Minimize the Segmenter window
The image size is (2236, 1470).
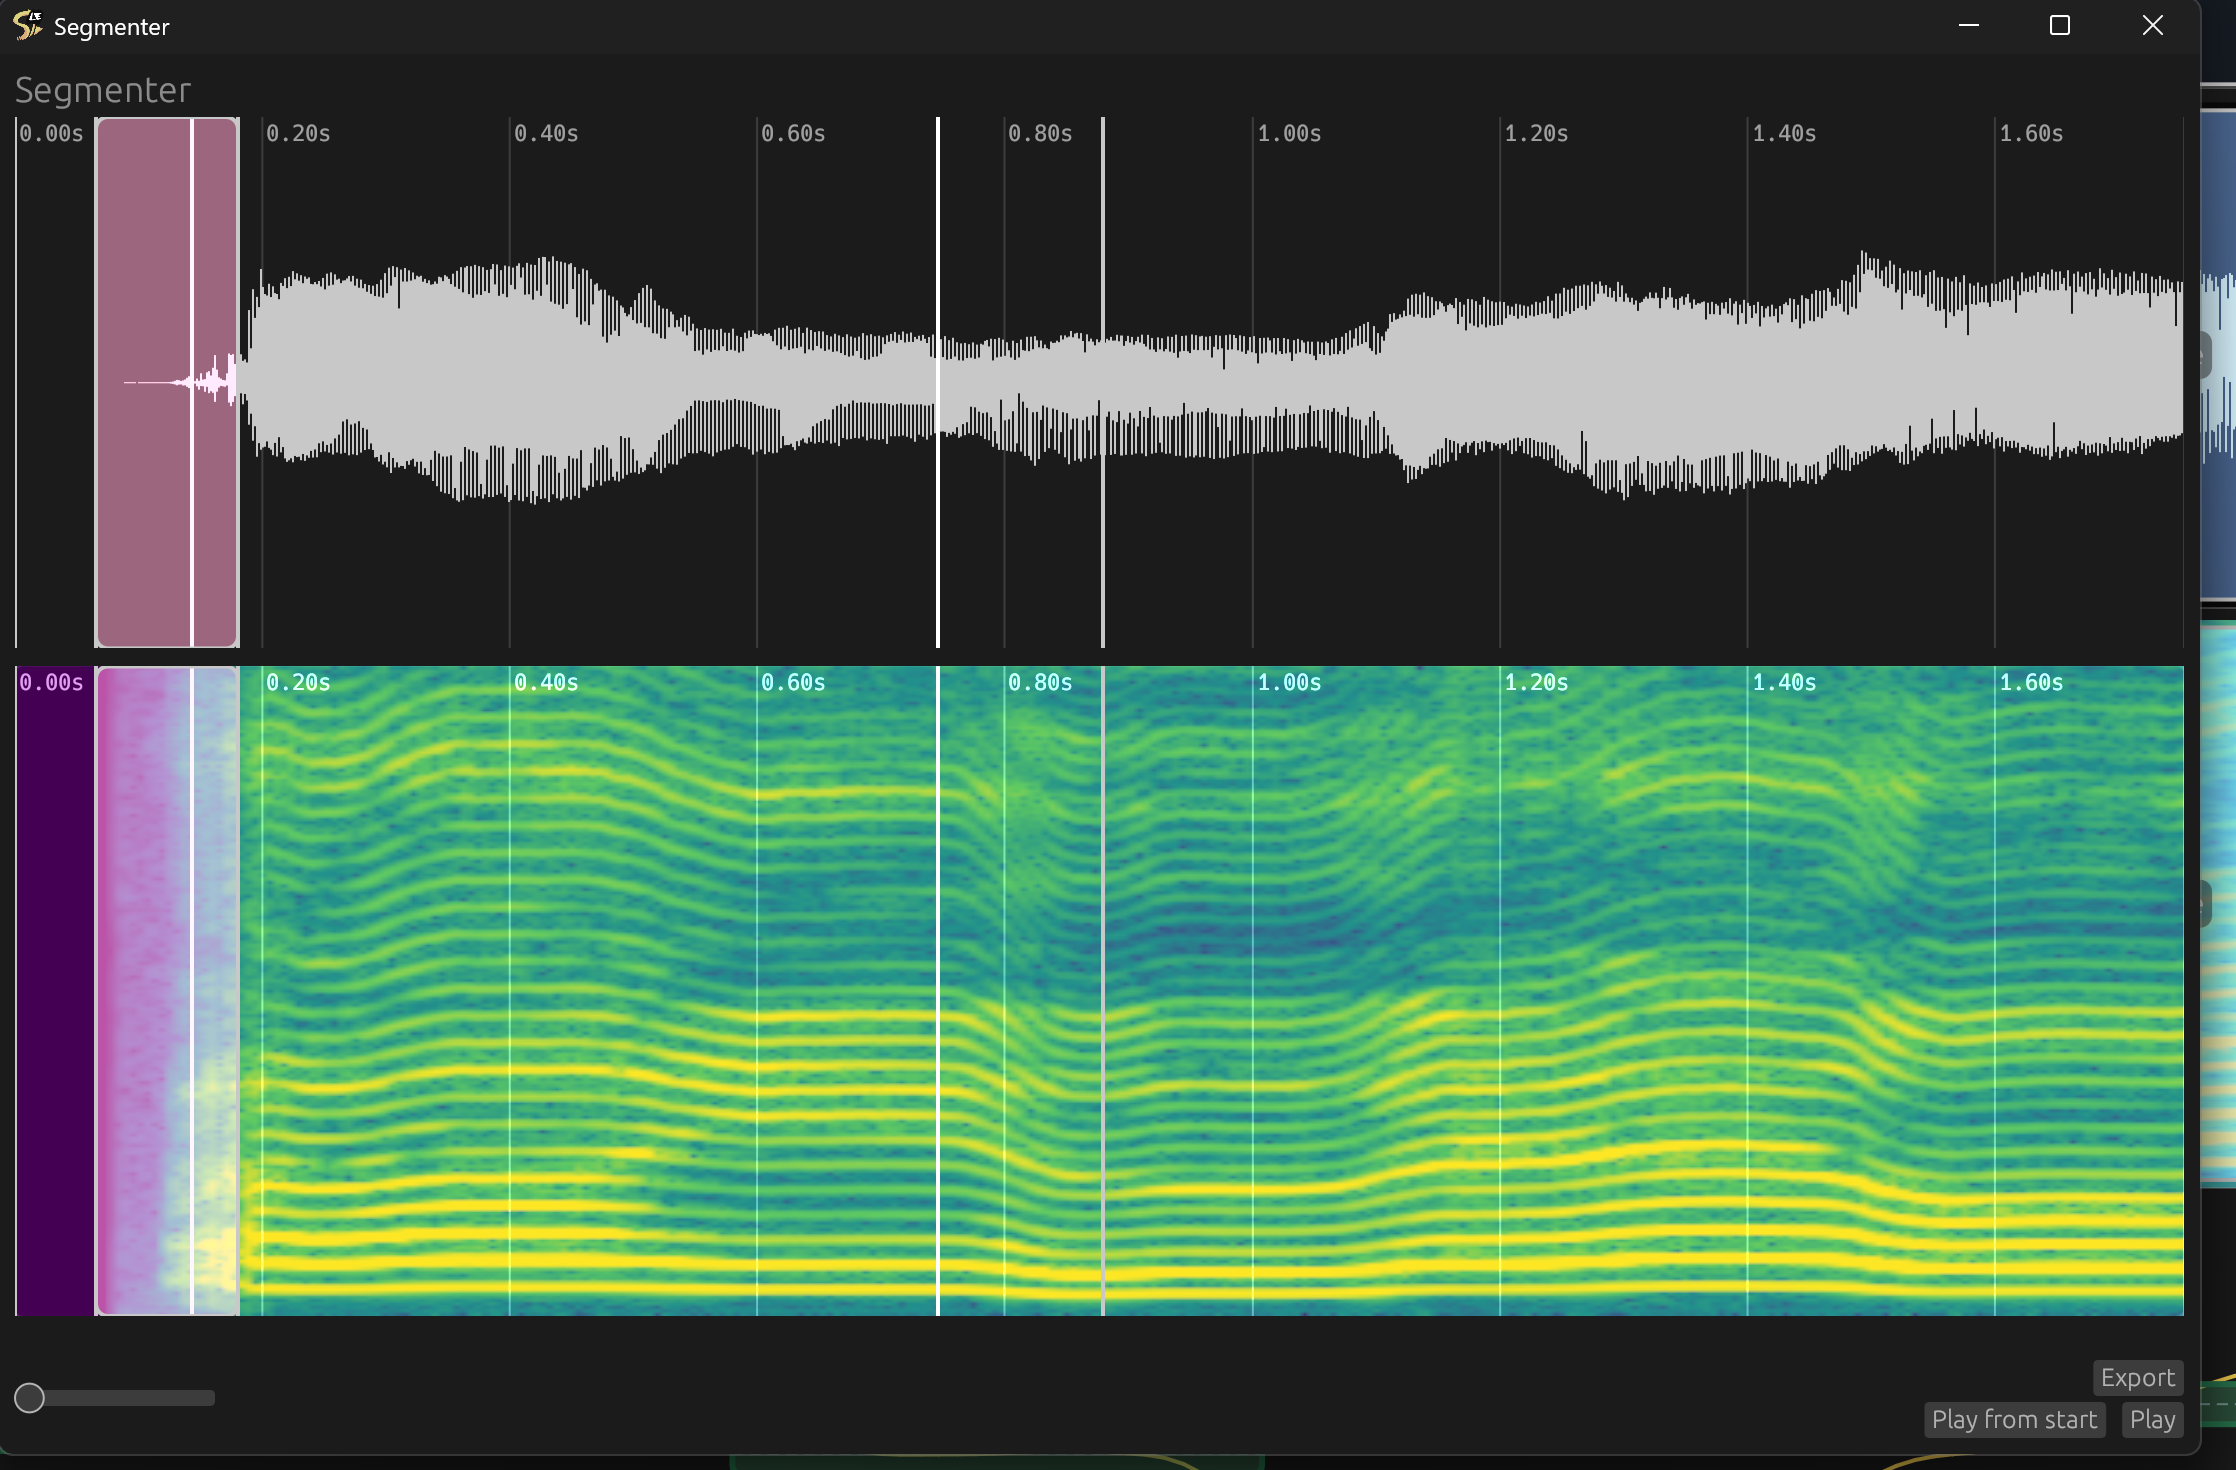pos(1968,26)
